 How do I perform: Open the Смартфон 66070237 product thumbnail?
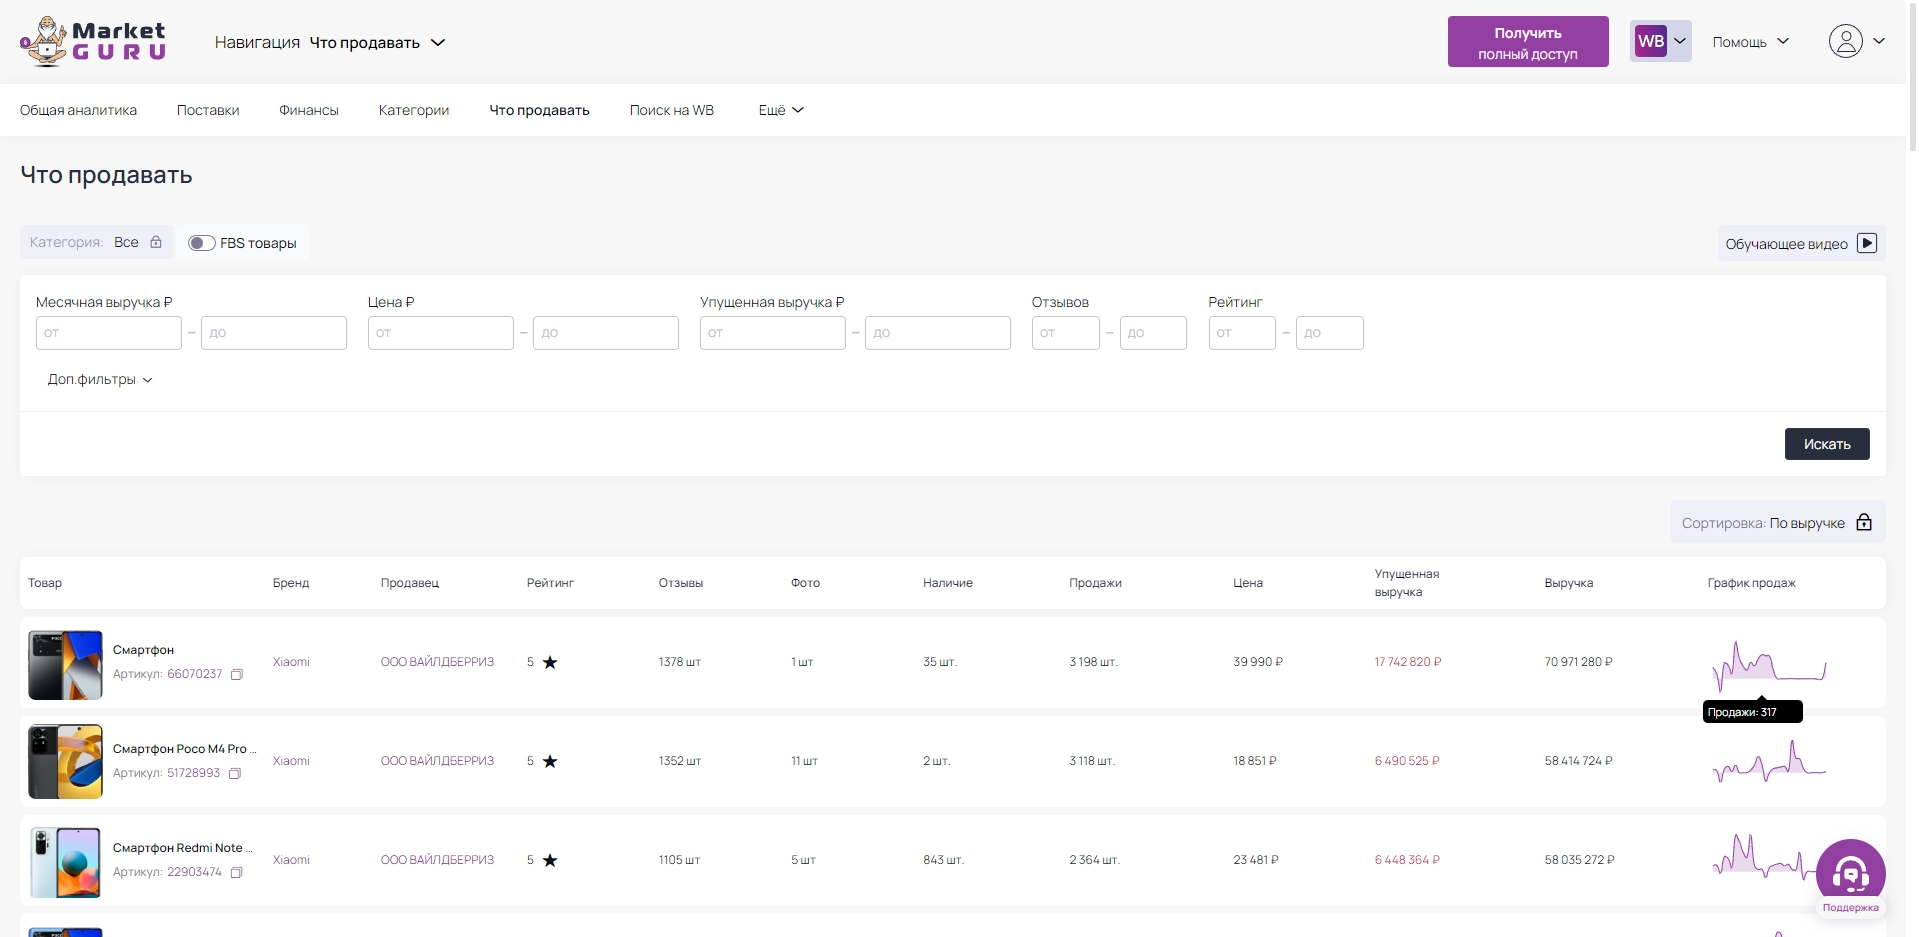65,664
